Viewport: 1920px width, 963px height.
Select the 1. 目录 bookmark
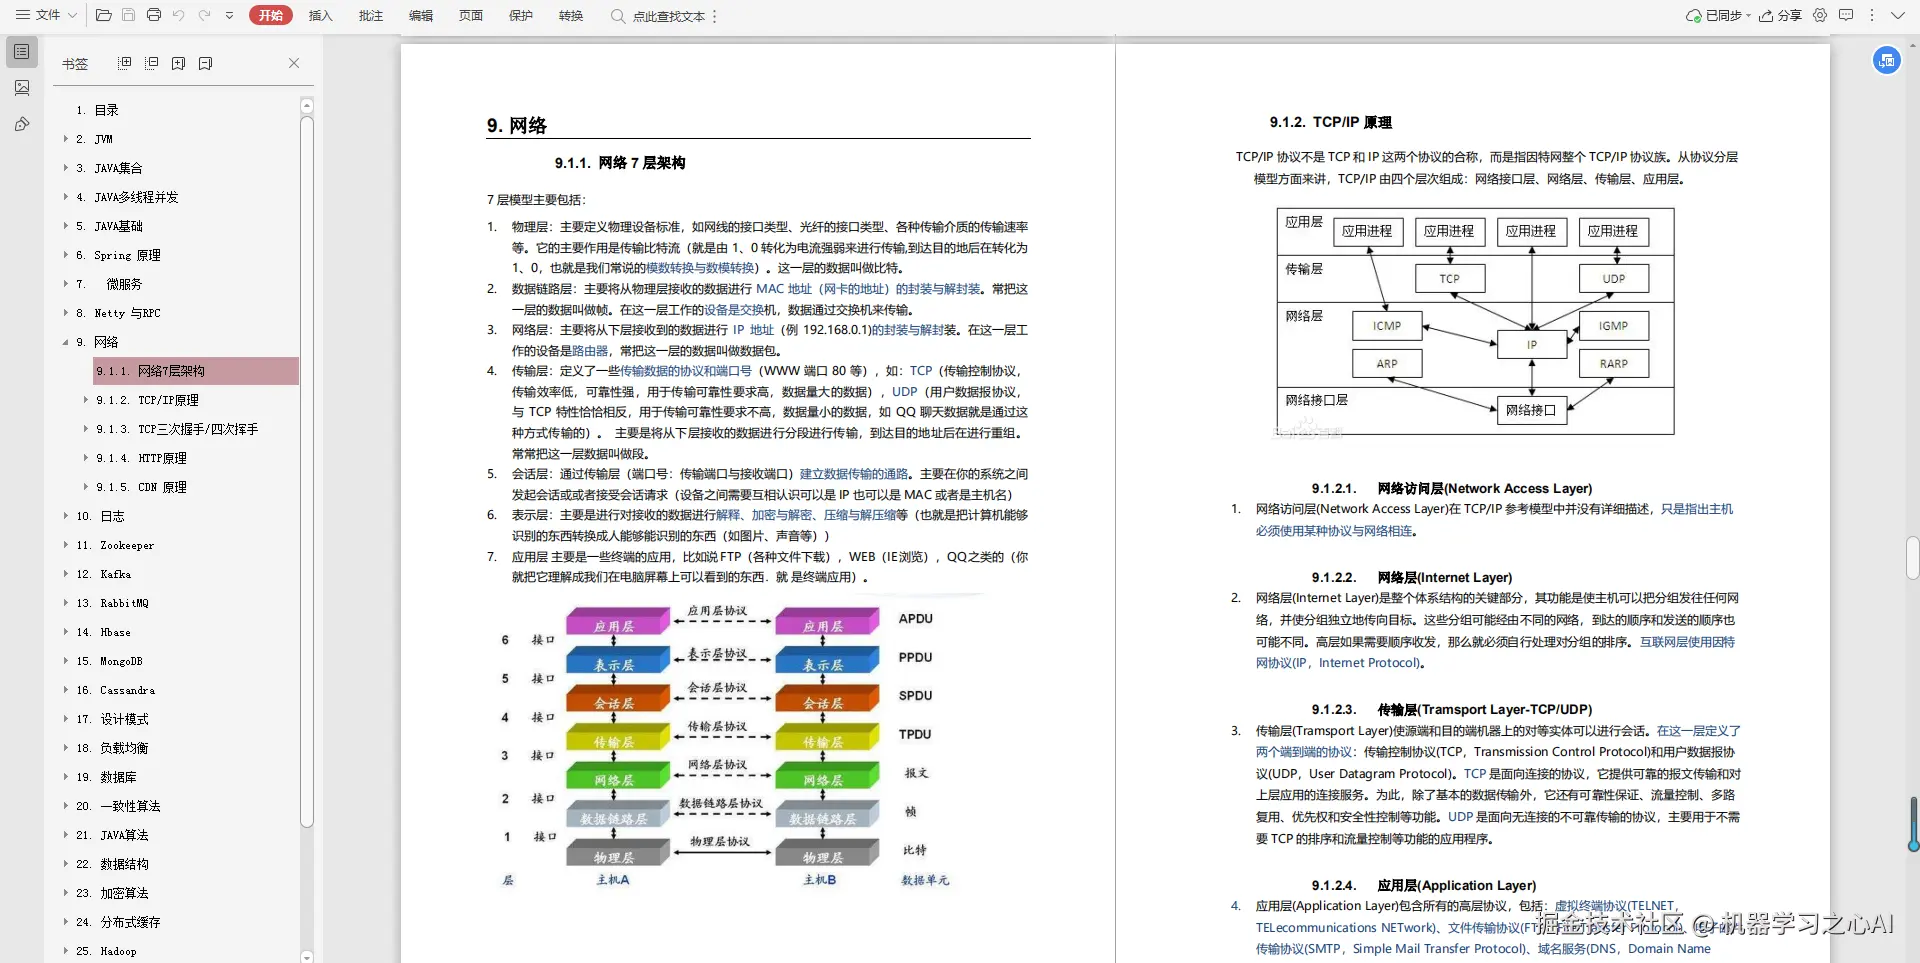(x=97, y=110)
